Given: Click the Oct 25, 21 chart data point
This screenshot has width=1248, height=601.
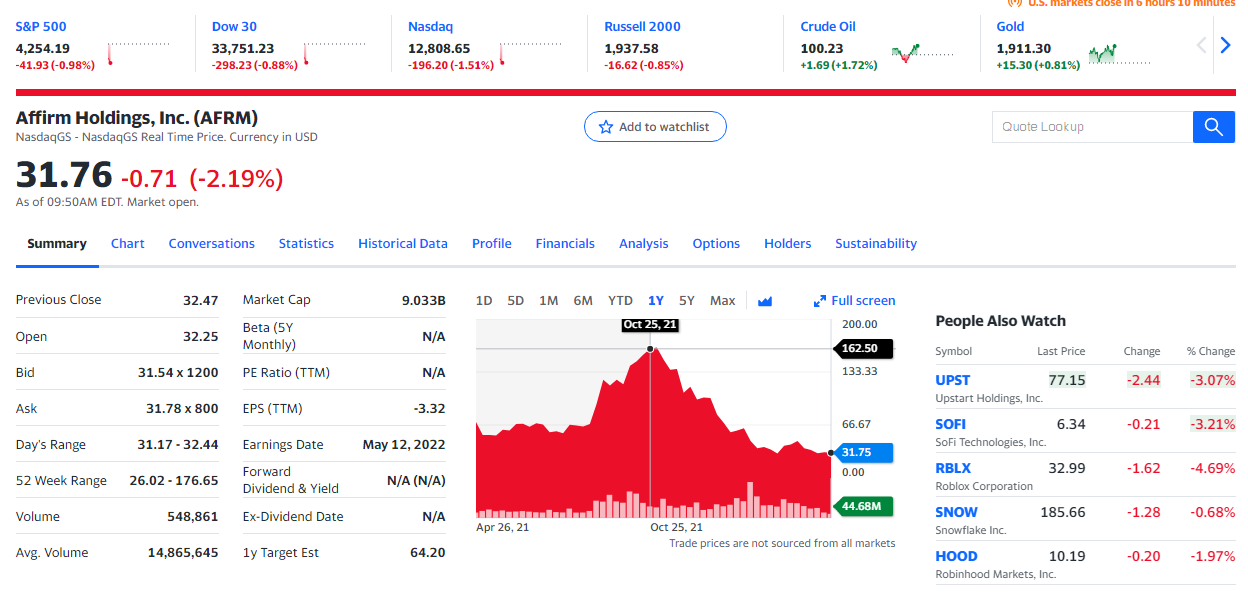Looking at the screenshot, I should (651, 348).
